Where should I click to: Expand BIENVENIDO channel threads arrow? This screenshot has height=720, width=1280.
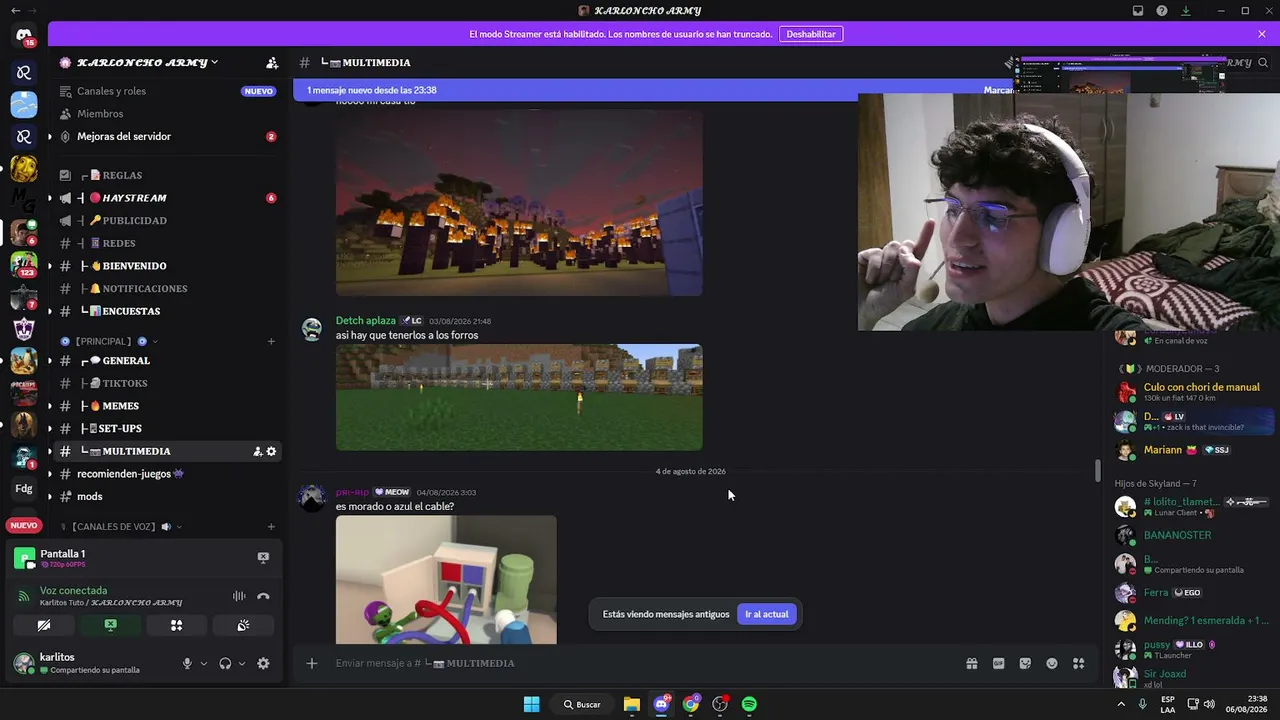tap(50, 266)
